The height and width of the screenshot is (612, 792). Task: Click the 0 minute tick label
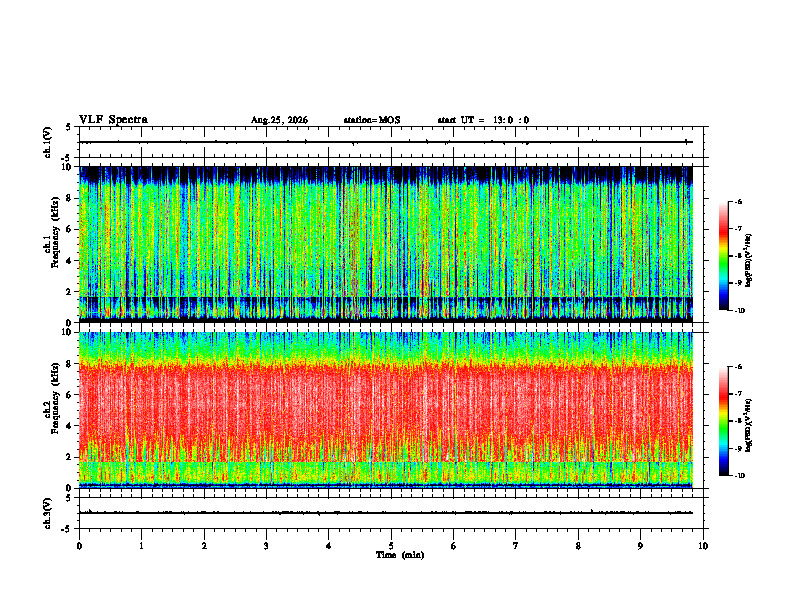[x=79, y=546]
